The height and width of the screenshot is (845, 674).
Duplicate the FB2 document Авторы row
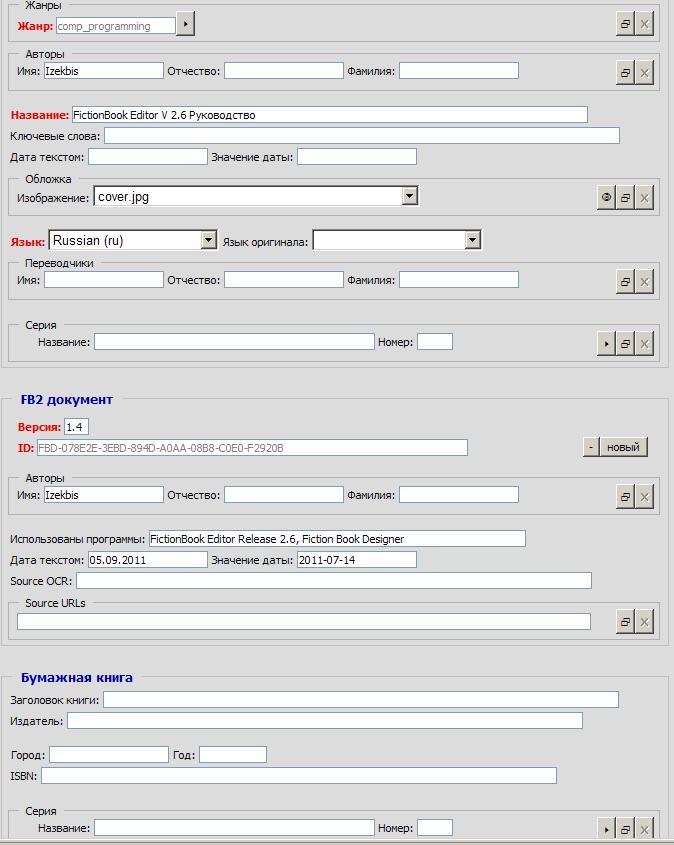coord(625,496)
